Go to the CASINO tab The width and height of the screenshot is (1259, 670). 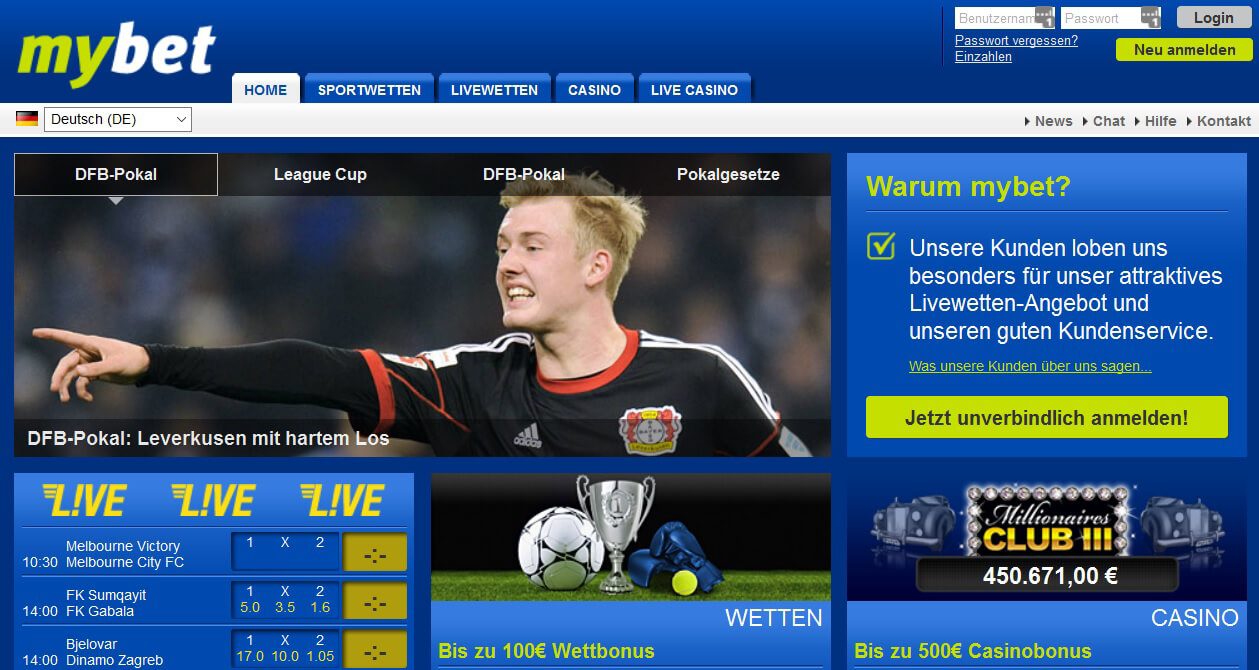594,89
